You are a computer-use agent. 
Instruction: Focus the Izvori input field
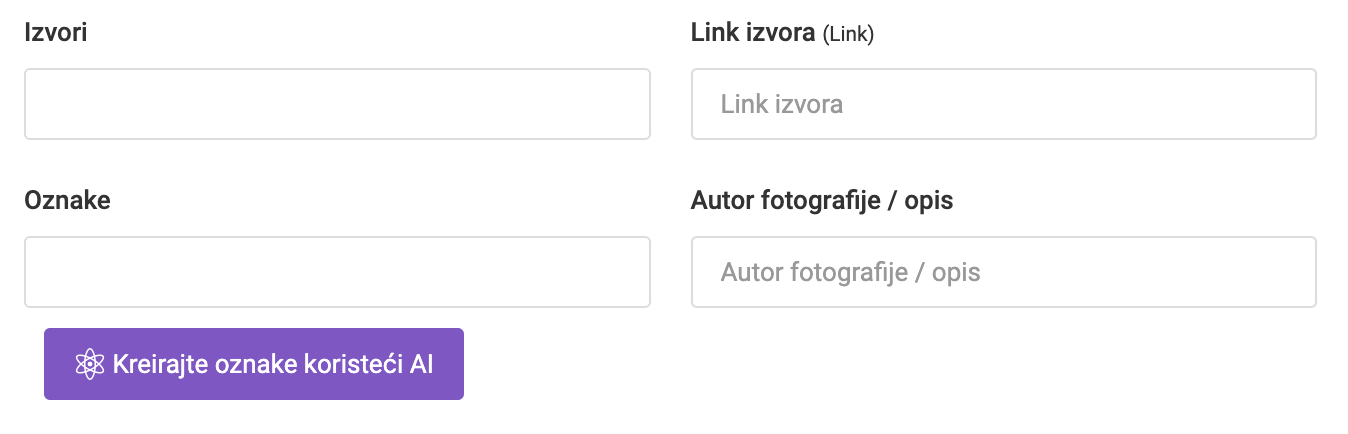coord(337,104)
